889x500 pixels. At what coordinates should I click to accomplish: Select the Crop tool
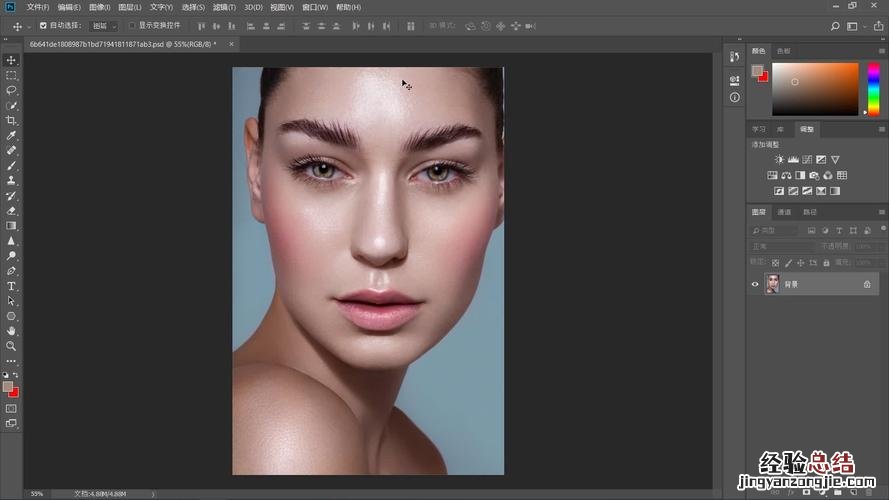click(11, 120)
